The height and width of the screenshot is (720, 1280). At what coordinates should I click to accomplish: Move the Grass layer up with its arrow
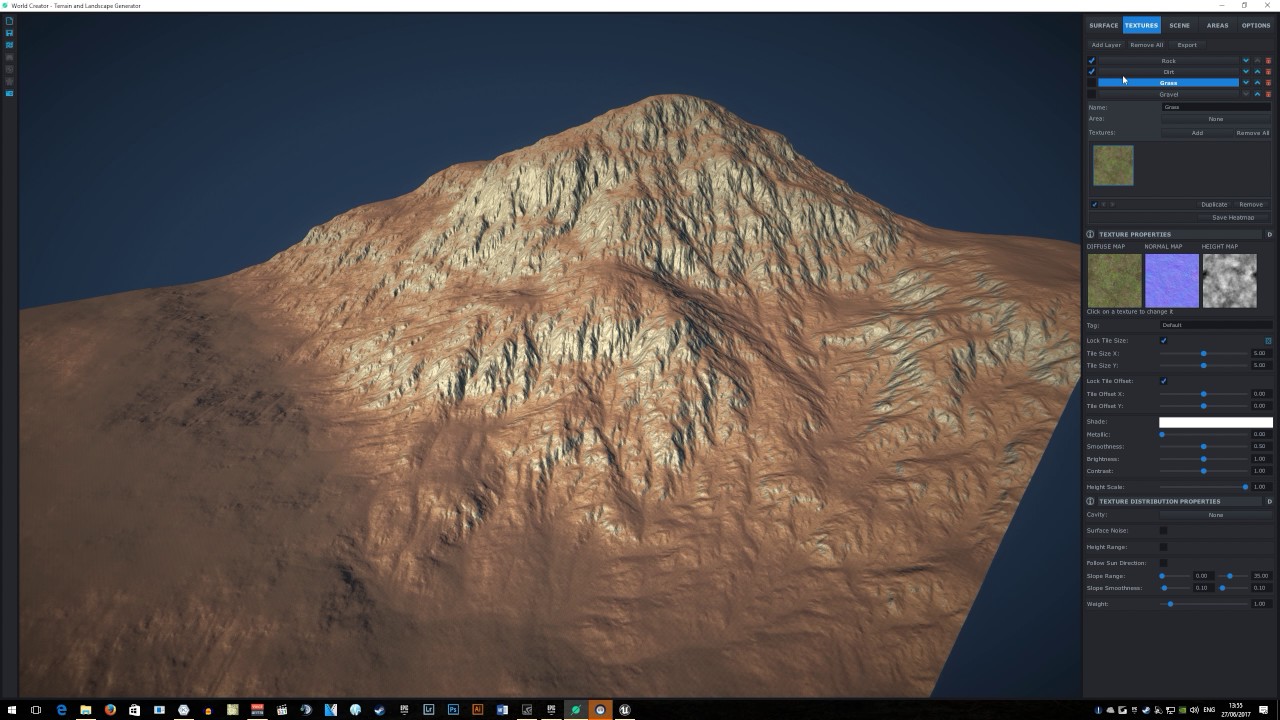(1257, 83)
